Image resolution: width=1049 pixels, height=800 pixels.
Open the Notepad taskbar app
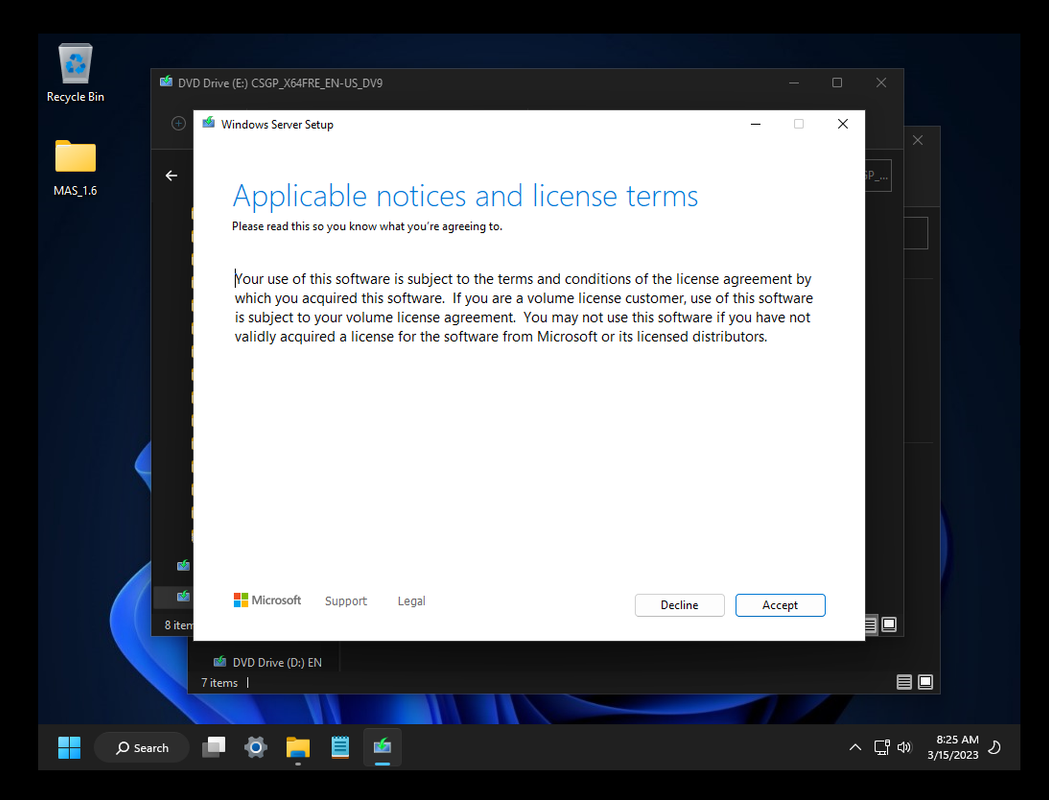pyautogui.click(x=340, y=747)
